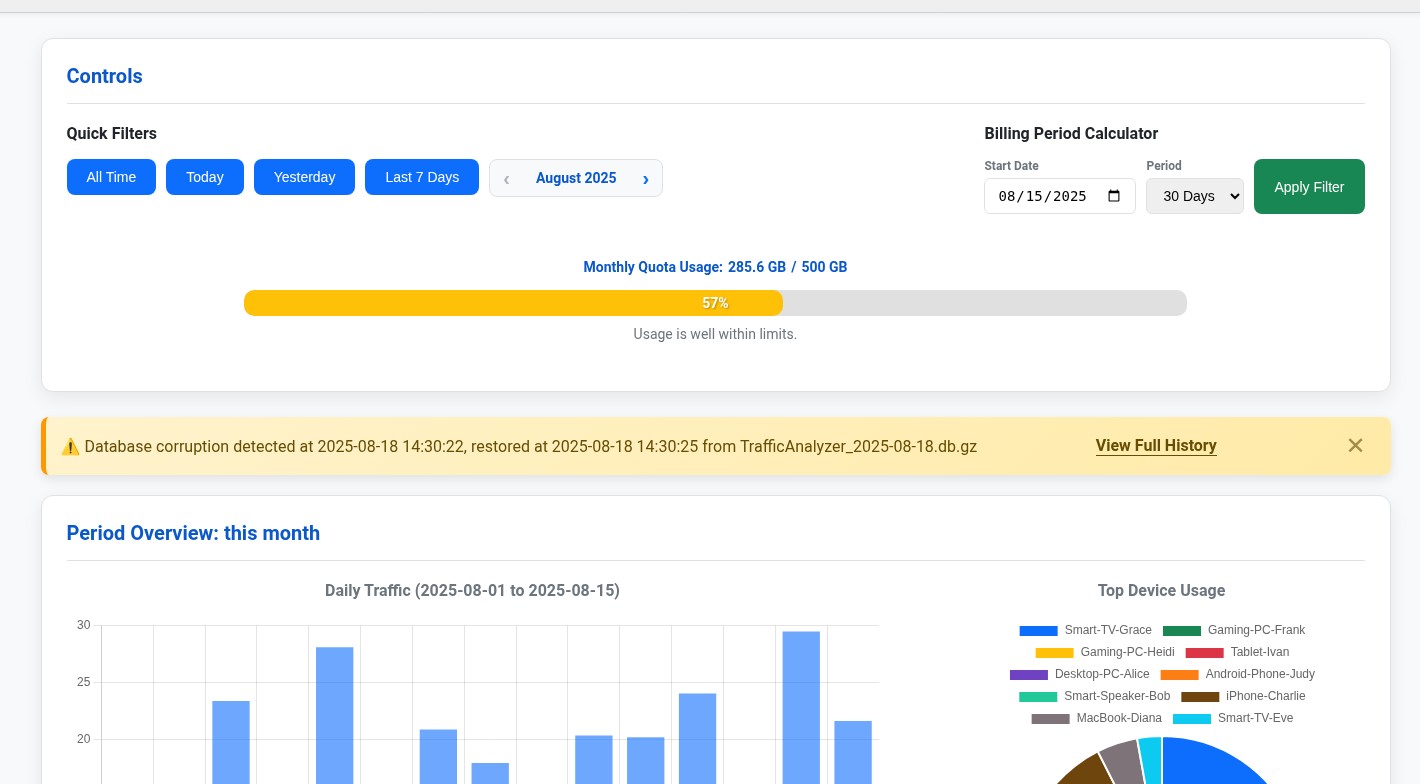Go to next month using right chevron
The image size is (1420, 784).
click(x=645, y=179)
